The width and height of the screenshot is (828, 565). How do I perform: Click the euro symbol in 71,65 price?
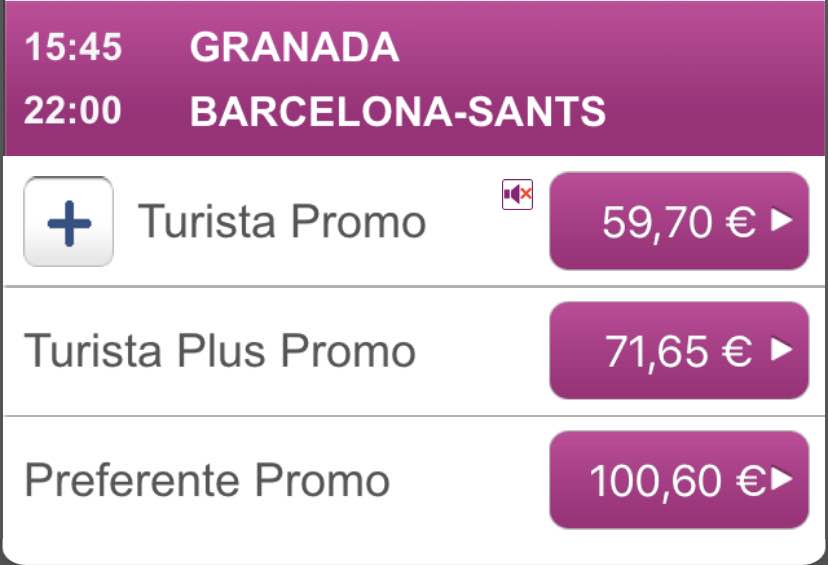[737, 351]
